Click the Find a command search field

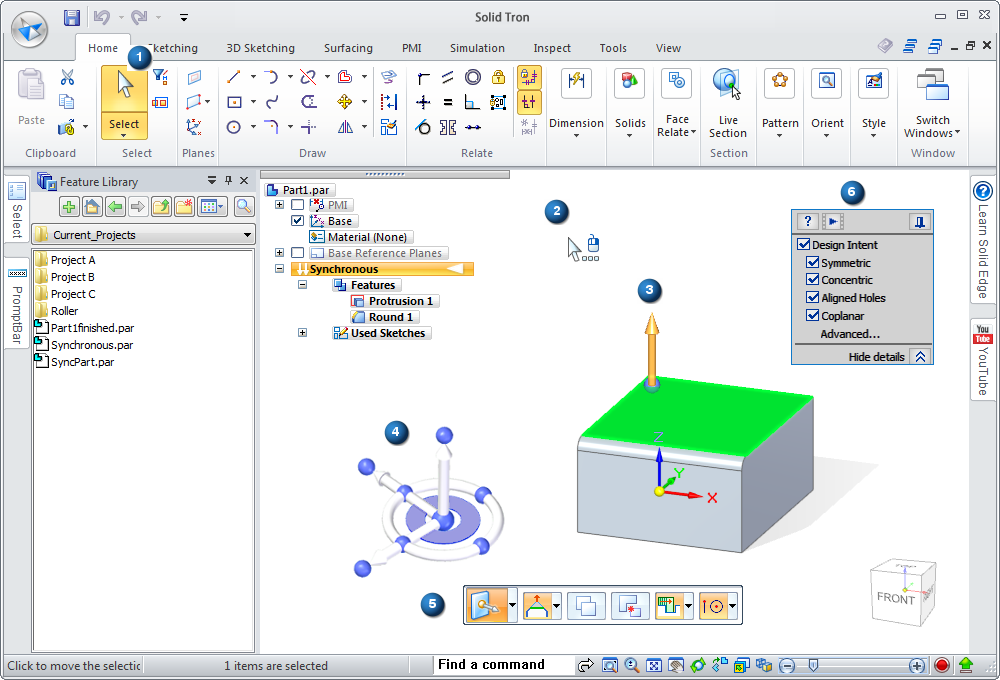click(x=503, y=665)
